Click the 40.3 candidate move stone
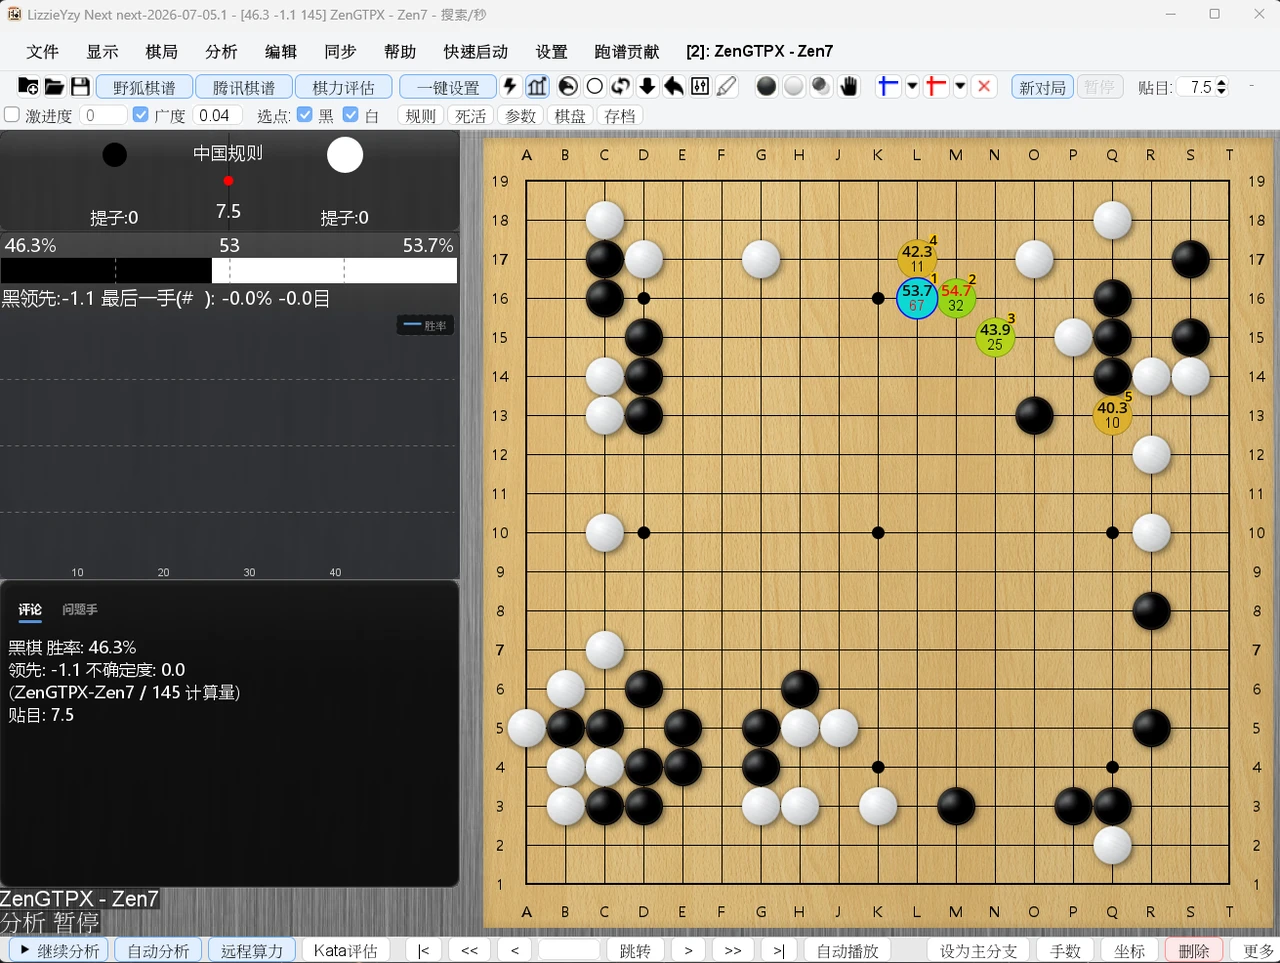This screenshot has width=1280, height=963. click(x=1112, y=415)
